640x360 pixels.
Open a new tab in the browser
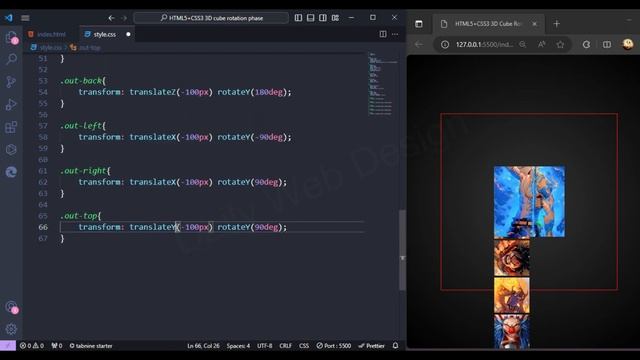[x=557, y=24]
